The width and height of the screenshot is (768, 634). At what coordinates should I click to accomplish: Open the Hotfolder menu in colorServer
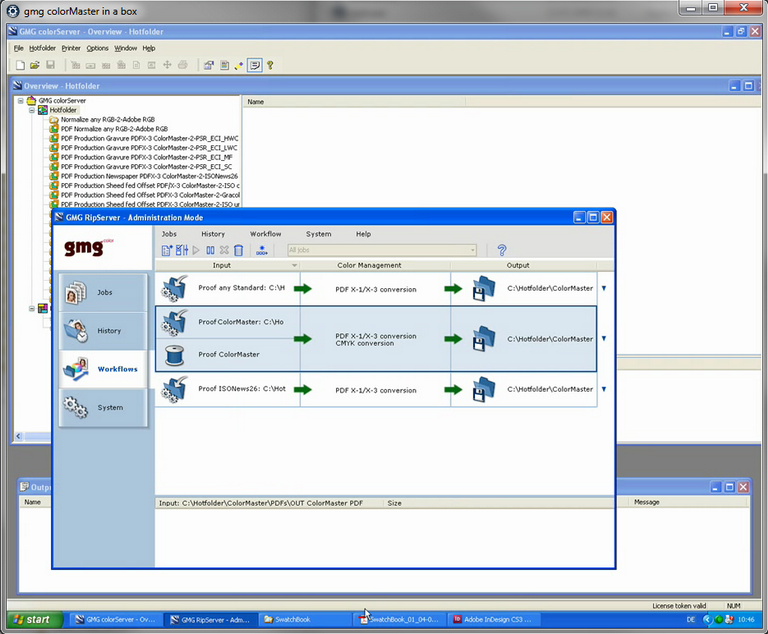[x=42, y=48]
